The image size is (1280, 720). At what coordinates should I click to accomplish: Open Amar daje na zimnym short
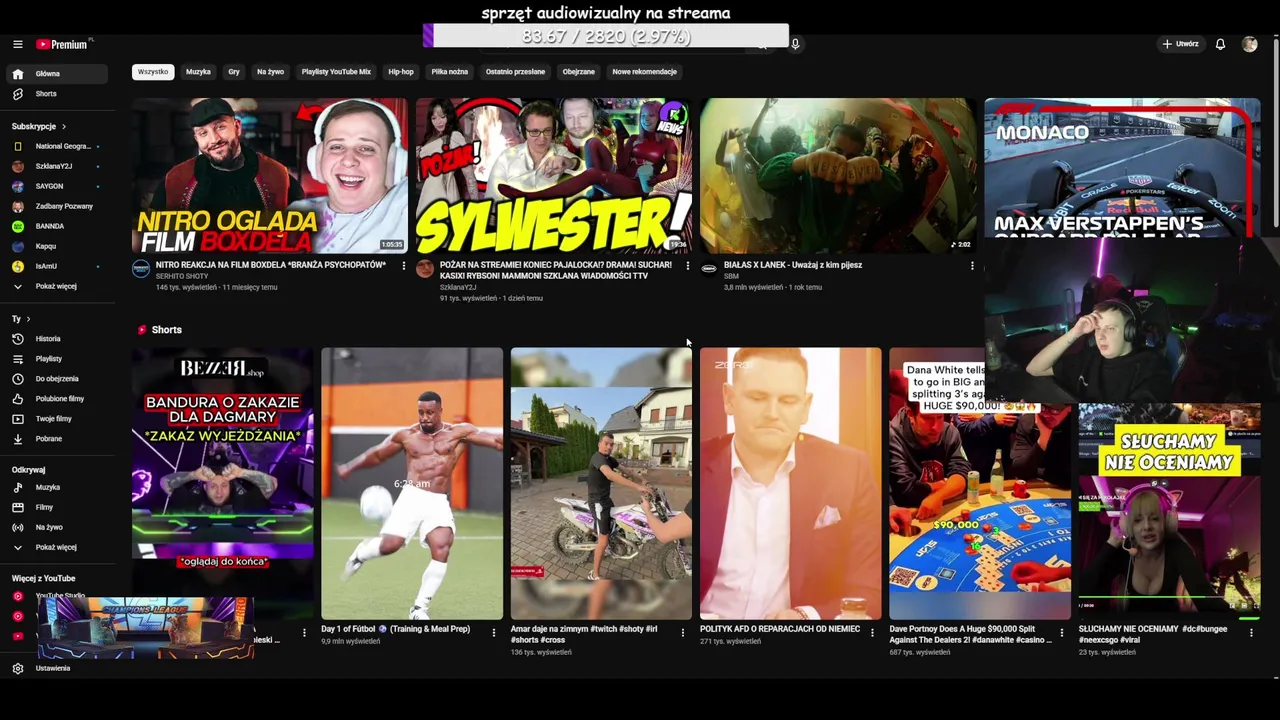[x=601, y=484]
